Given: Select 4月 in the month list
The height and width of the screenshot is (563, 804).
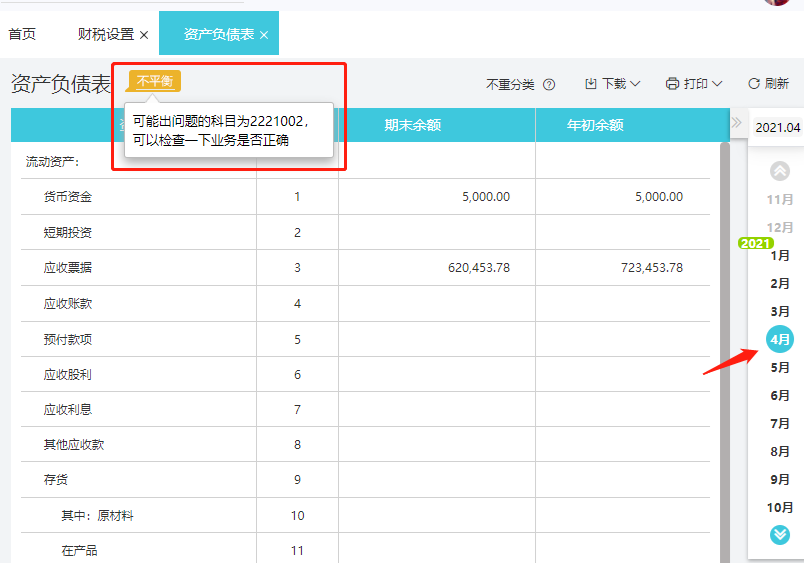Looking at the screenshot, I should 779,339.
